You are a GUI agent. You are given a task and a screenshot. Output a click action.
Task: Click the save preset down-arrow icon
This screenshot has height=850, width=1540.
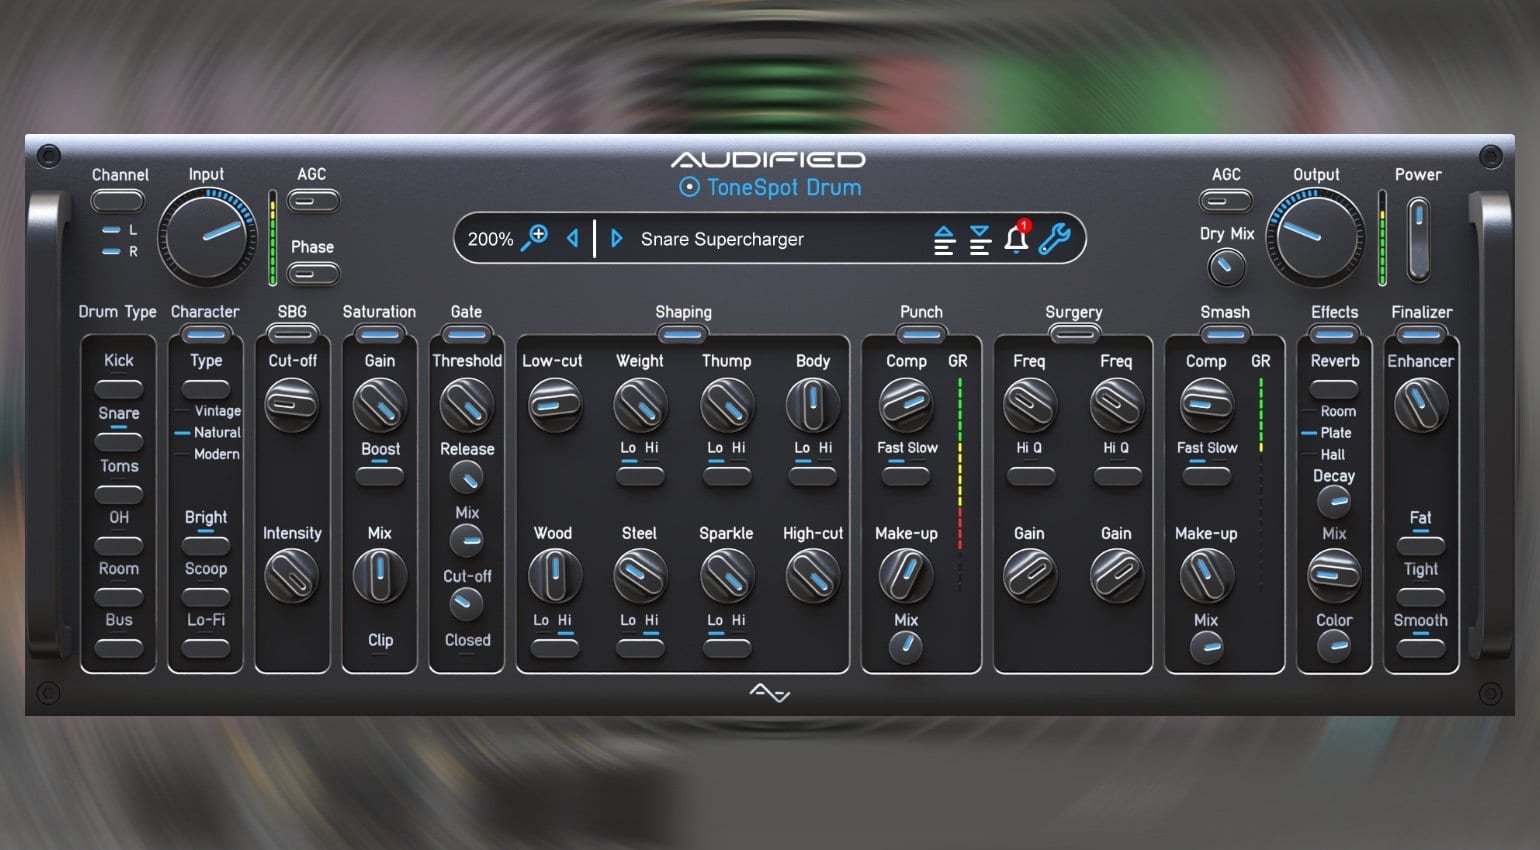[980, 239]
